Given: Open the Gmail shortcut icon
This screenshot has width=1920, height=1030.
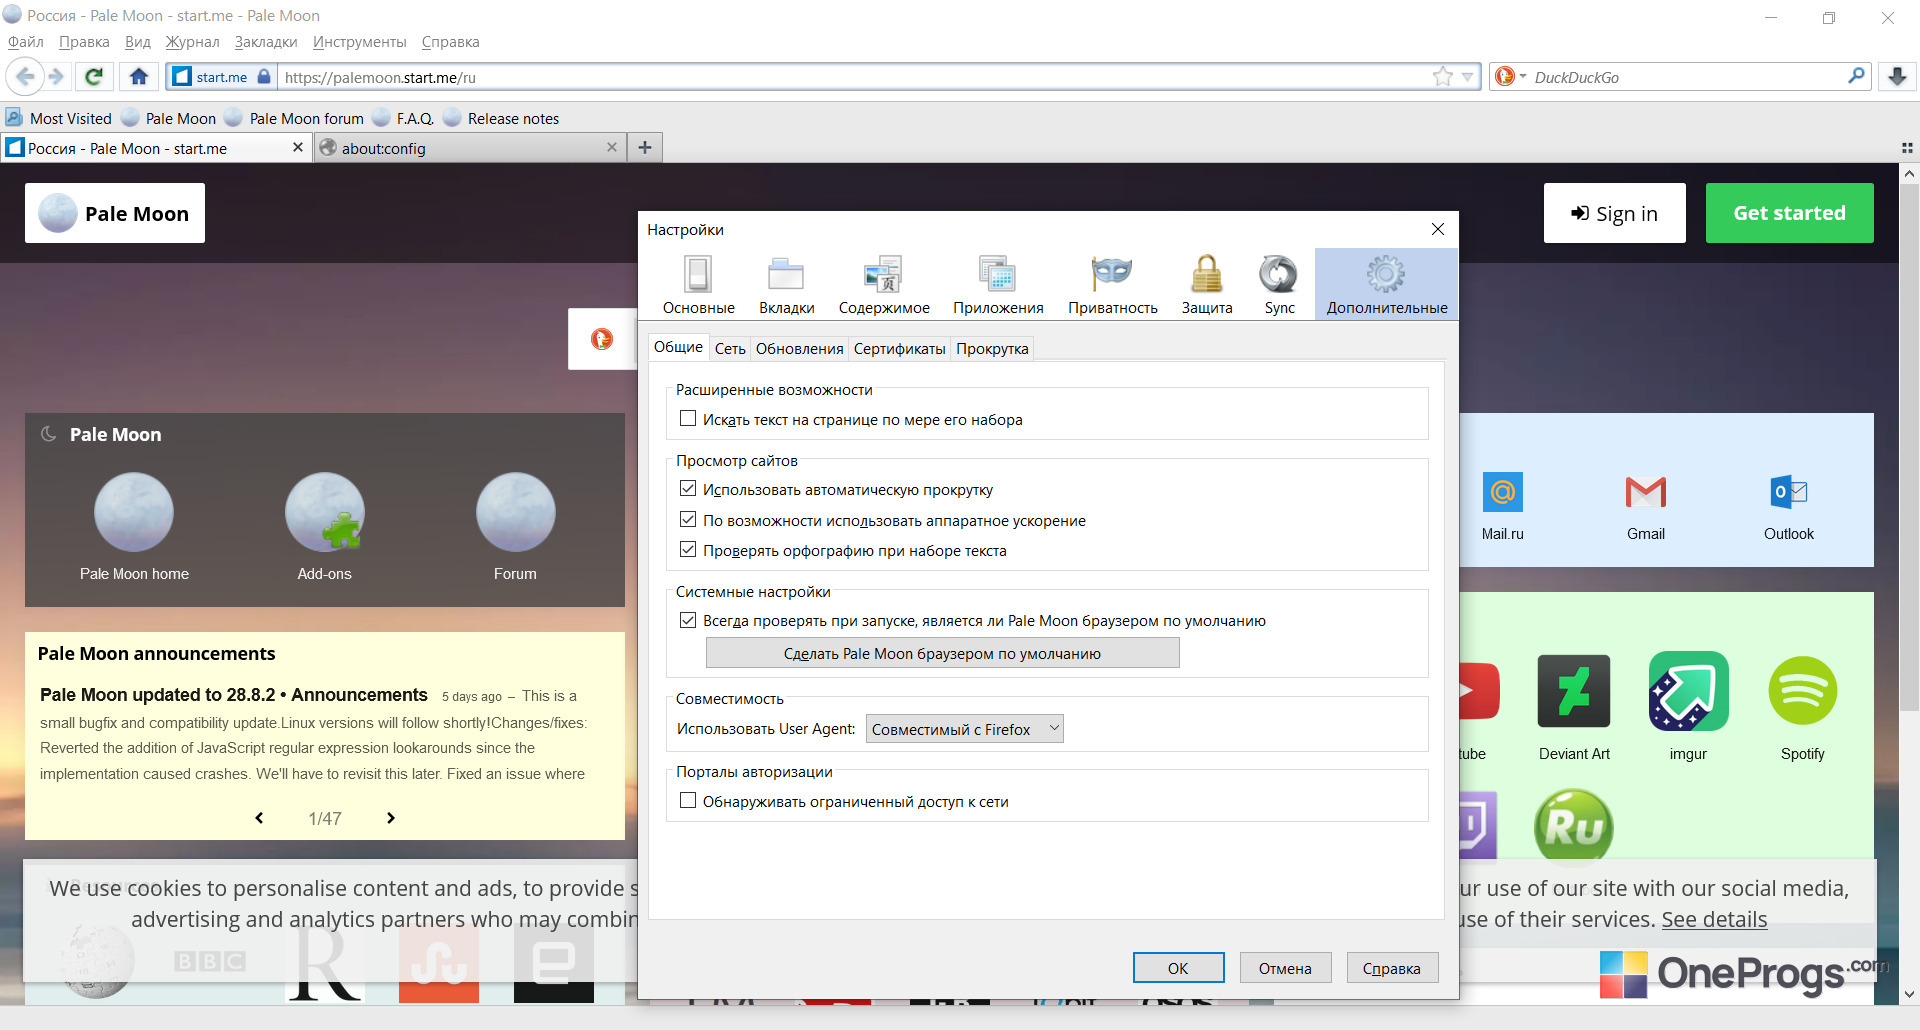Looking at the screenshot, I should [1646, 492].
